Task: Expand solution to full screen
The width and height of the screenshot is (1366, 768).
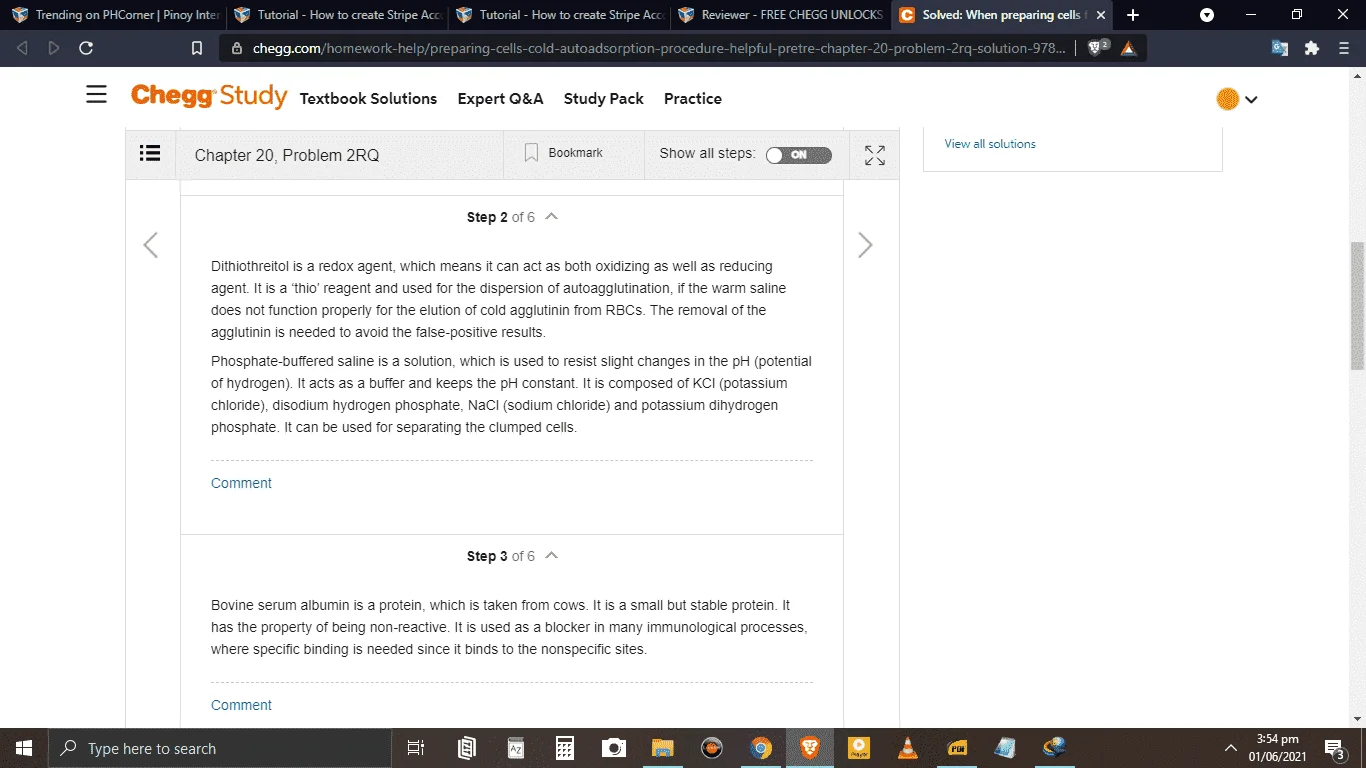Action: pyautogui.click(x=875, y=155)
